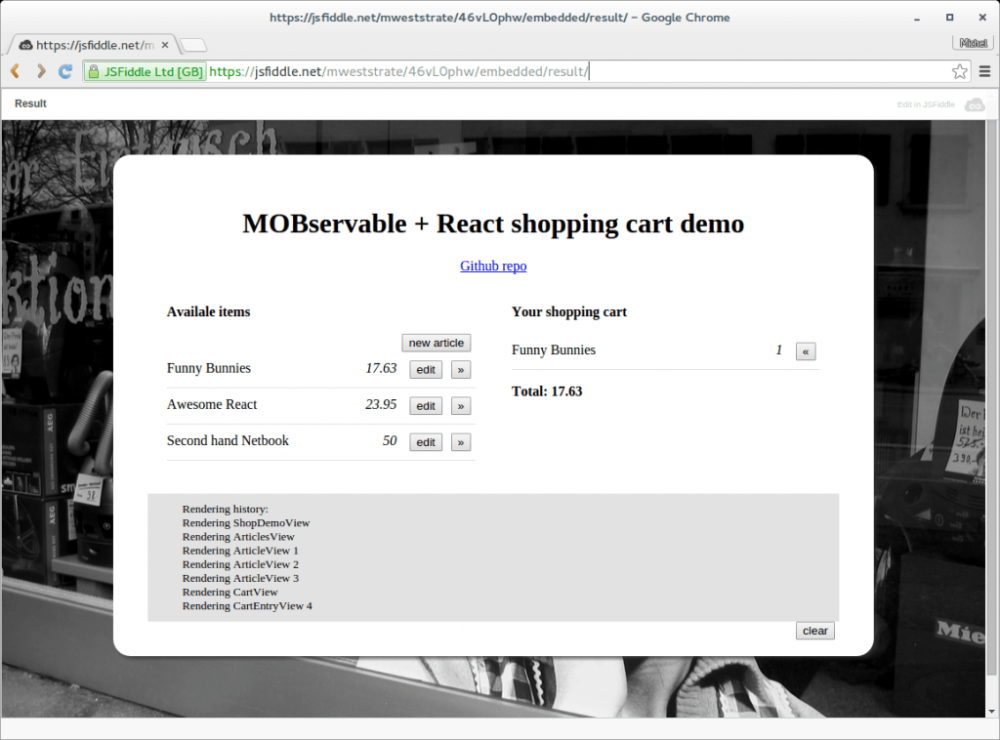Add Awesome React to the cart
The height and width of the screenshot is (740, 1000).
pyautogui.click(x=460, y=406)
